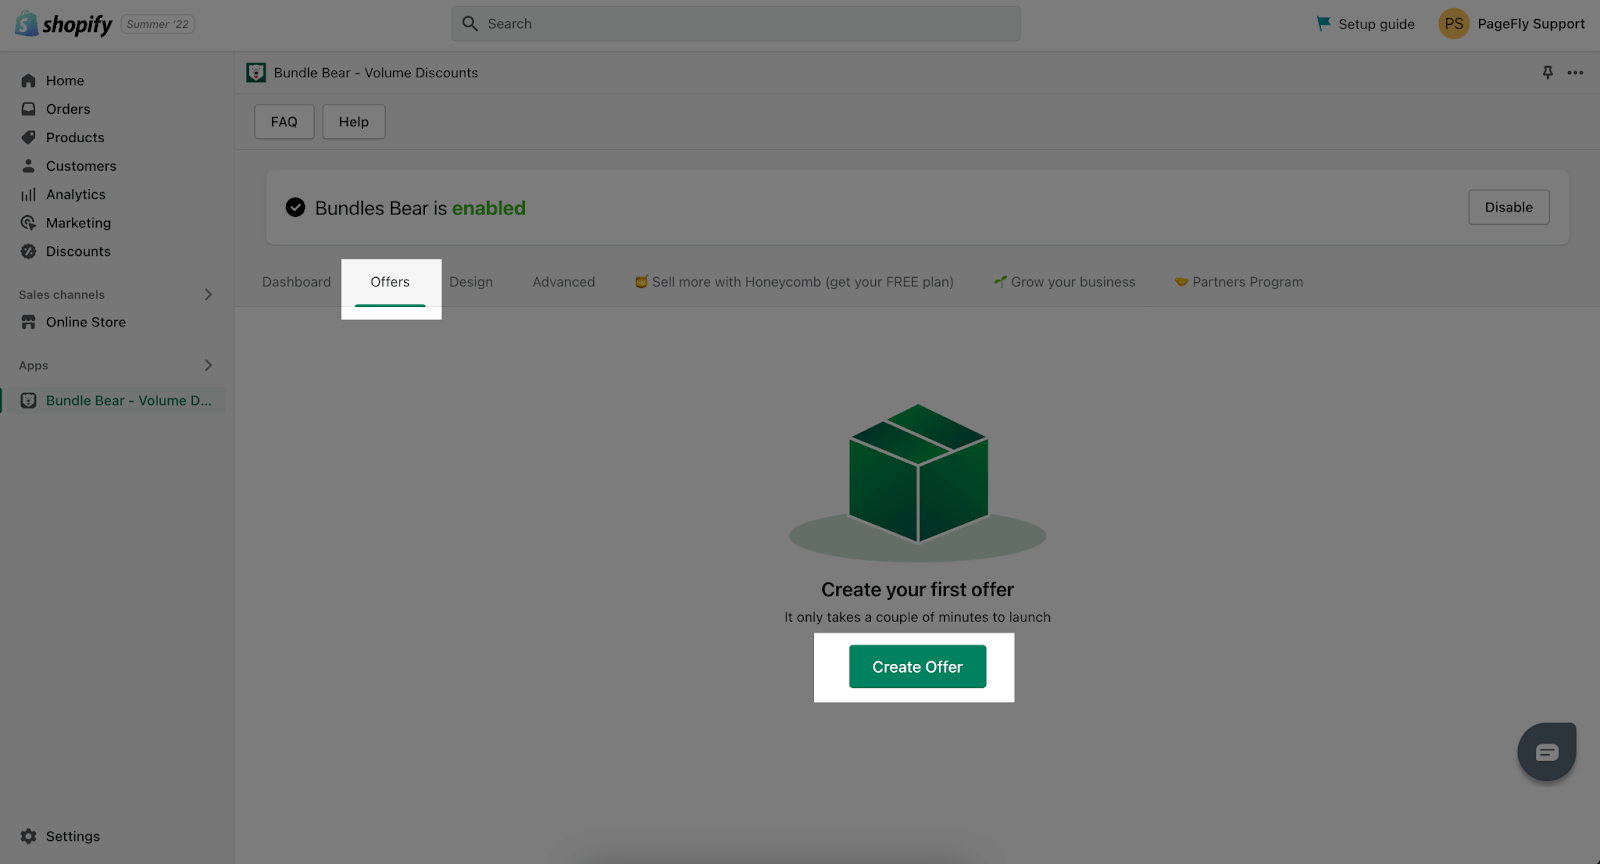Open Partners Program tab
The height and width of the screenshot is (864, 1600).
click(x=1238, y=282)
